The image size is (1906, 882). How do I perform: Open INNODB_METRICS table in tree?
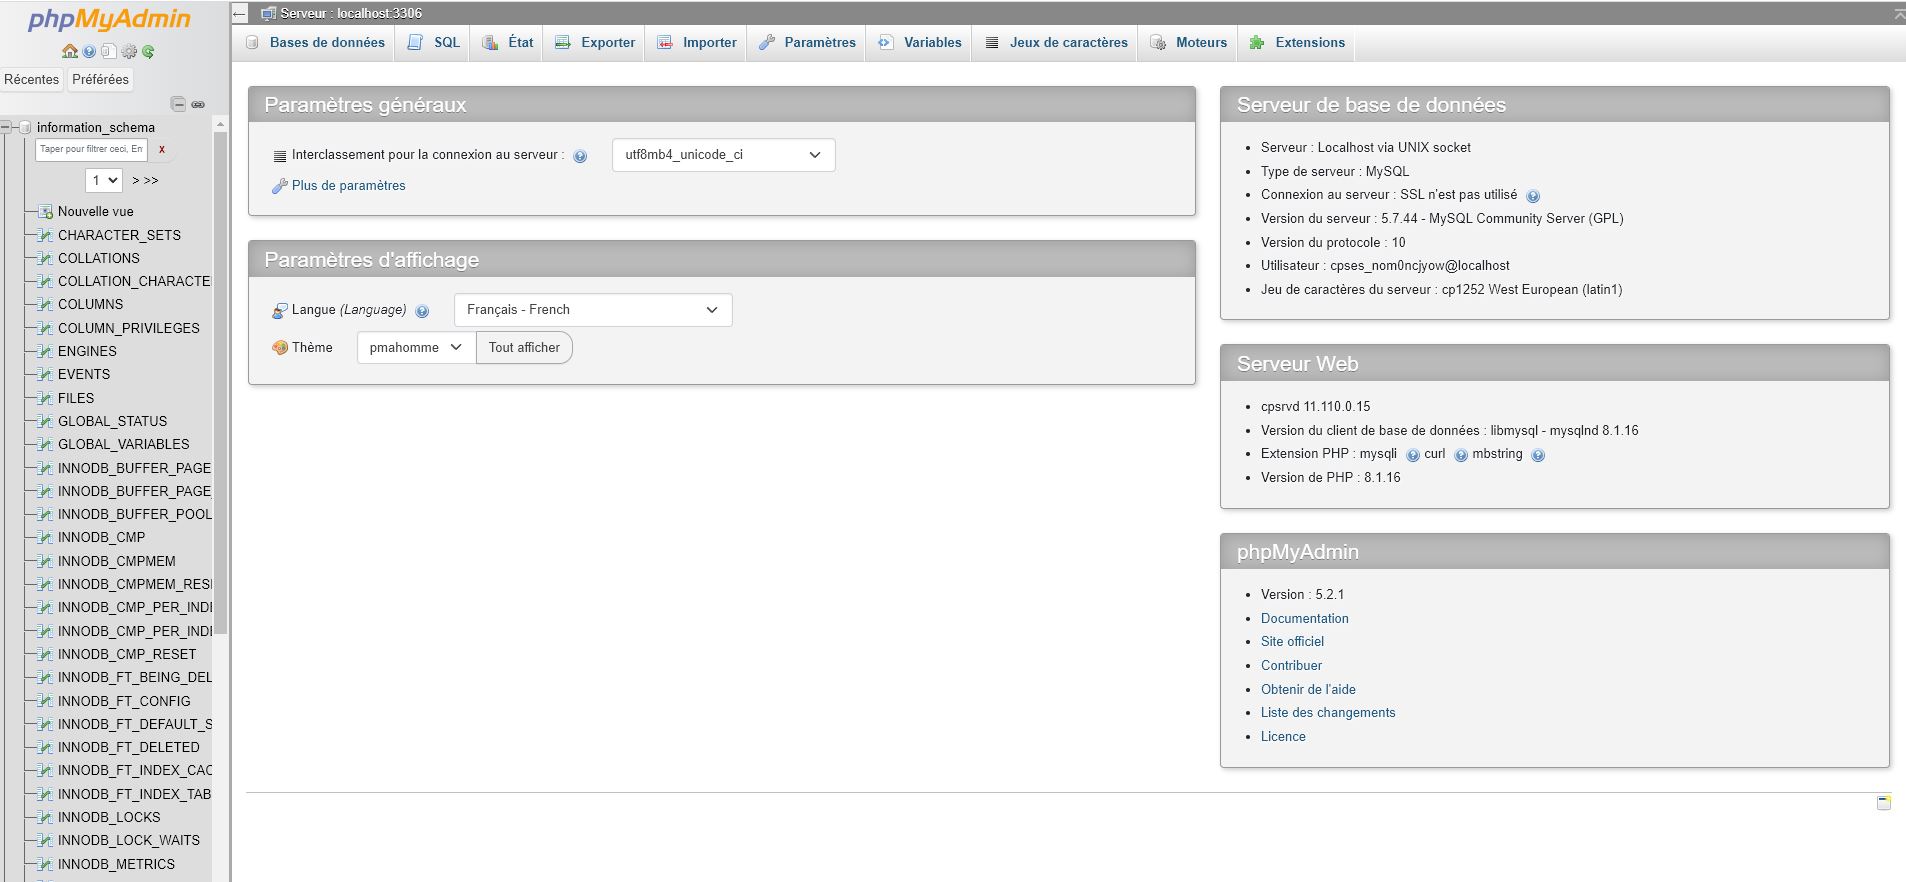point(116,864)
